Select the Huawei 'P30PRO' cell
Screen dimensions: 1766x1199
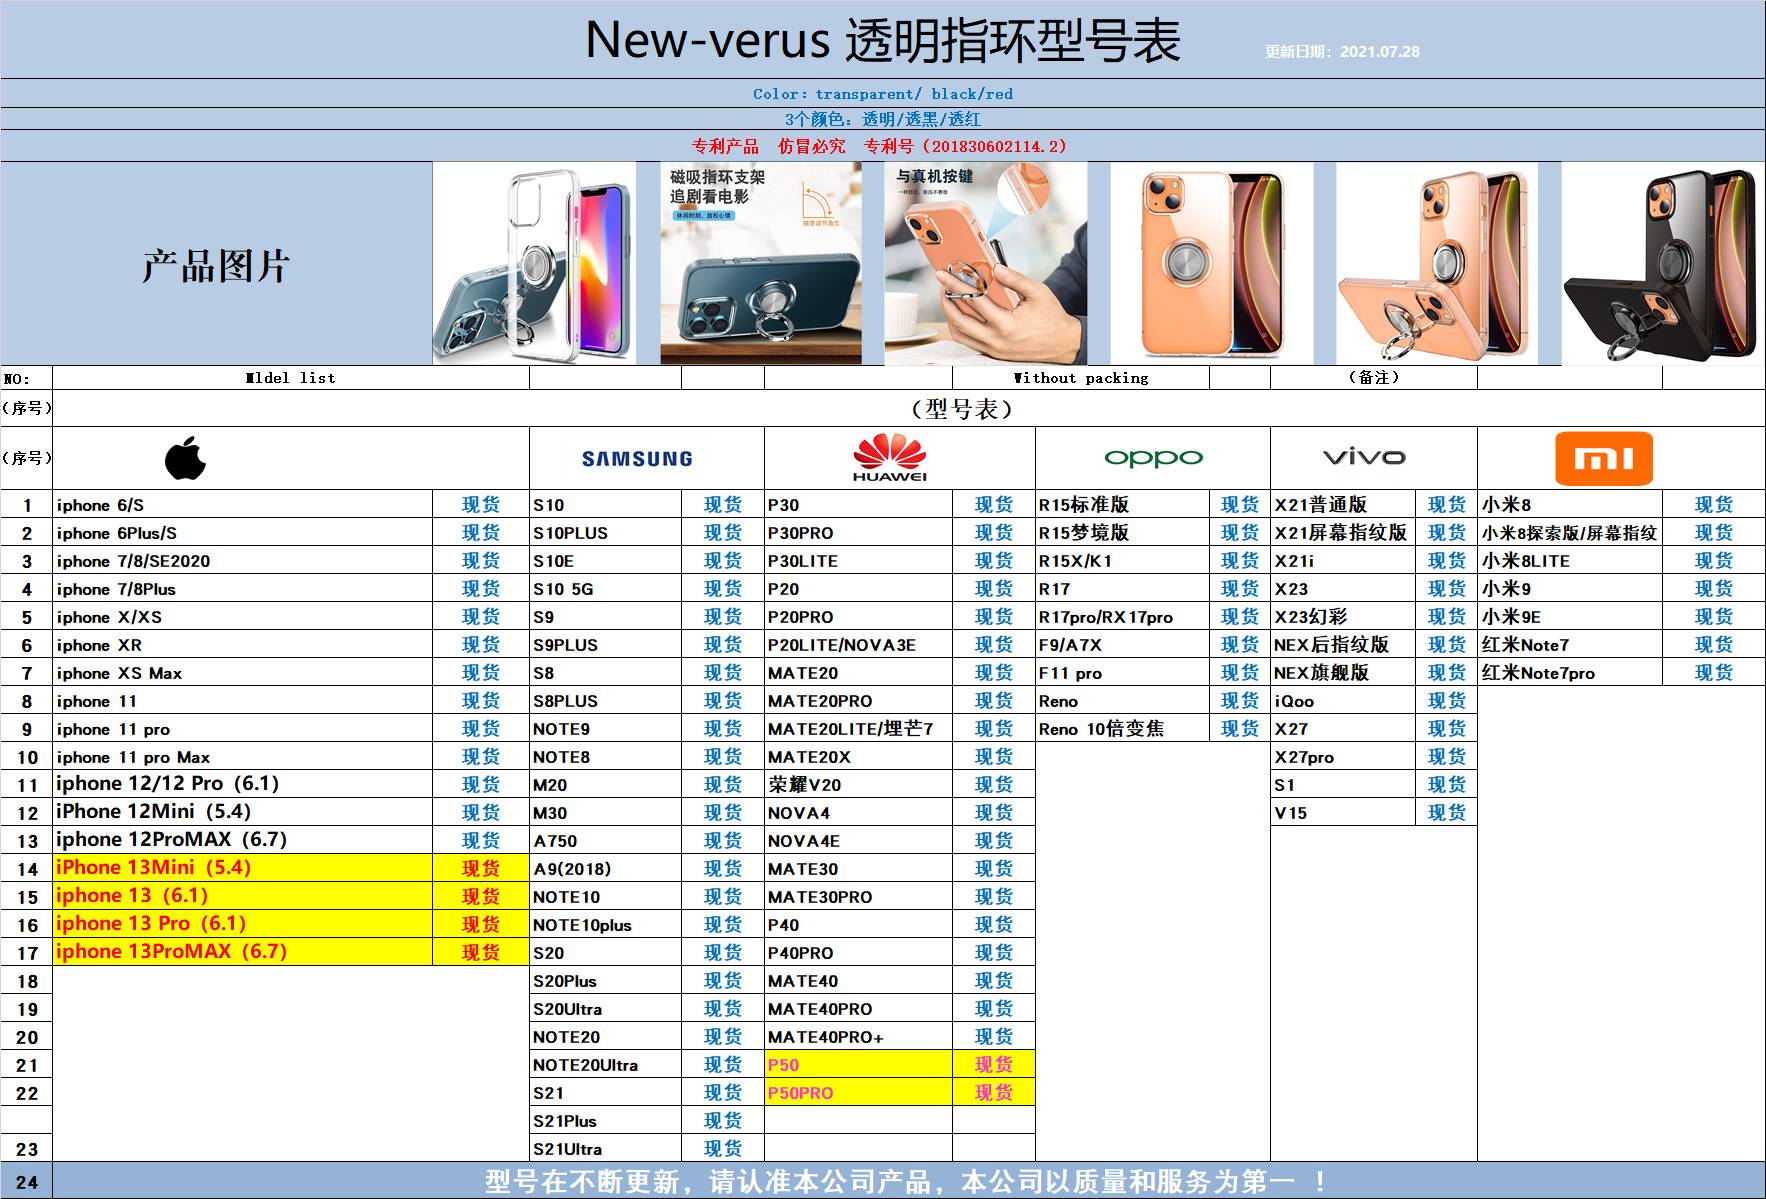[858, 532]
